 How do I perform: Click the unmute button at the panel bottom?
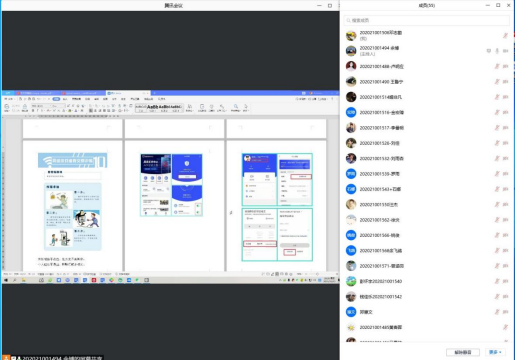(x=463, y=352)
